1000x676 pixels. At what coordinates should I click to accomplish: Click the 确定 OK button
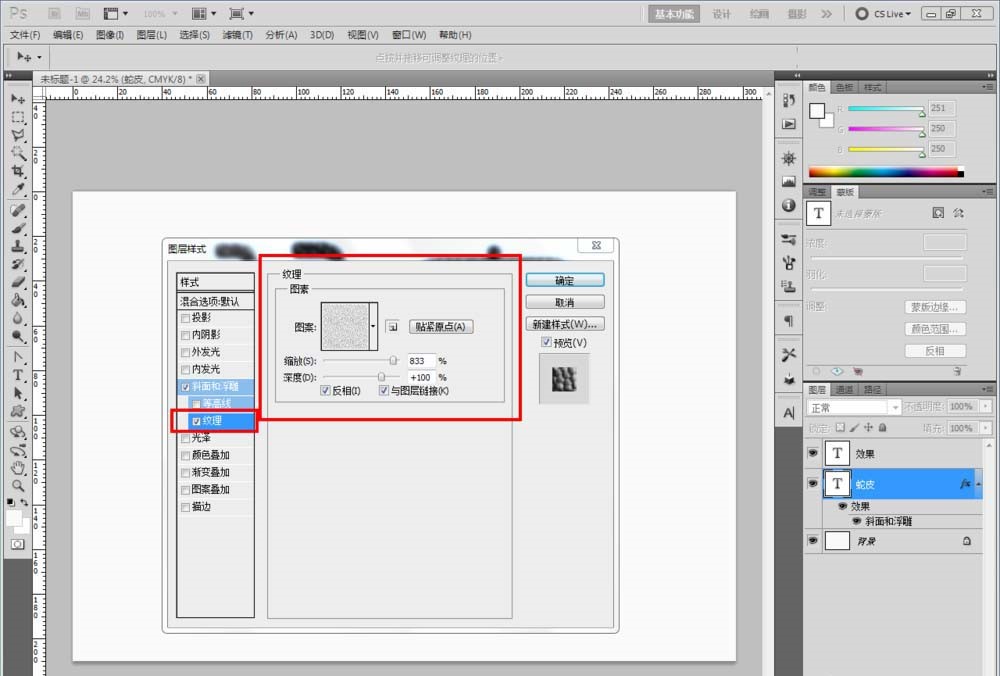click(564, 280)
